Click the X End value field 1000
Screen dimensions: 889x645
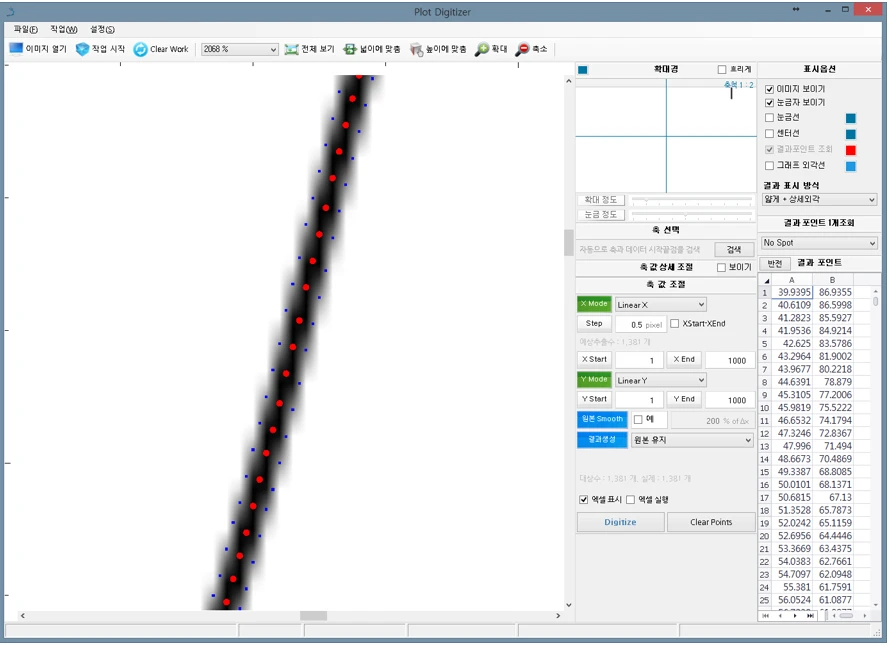pos(730,360)
